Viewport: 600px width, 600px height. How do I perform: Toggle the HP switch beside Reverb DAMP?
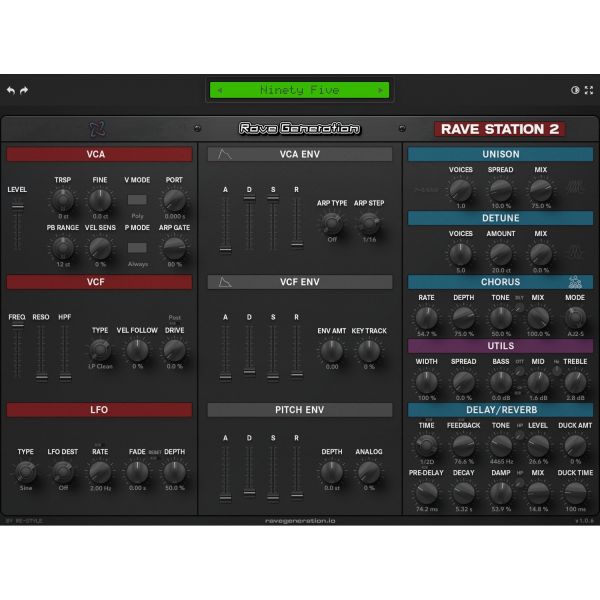click(x=519, y=483)
